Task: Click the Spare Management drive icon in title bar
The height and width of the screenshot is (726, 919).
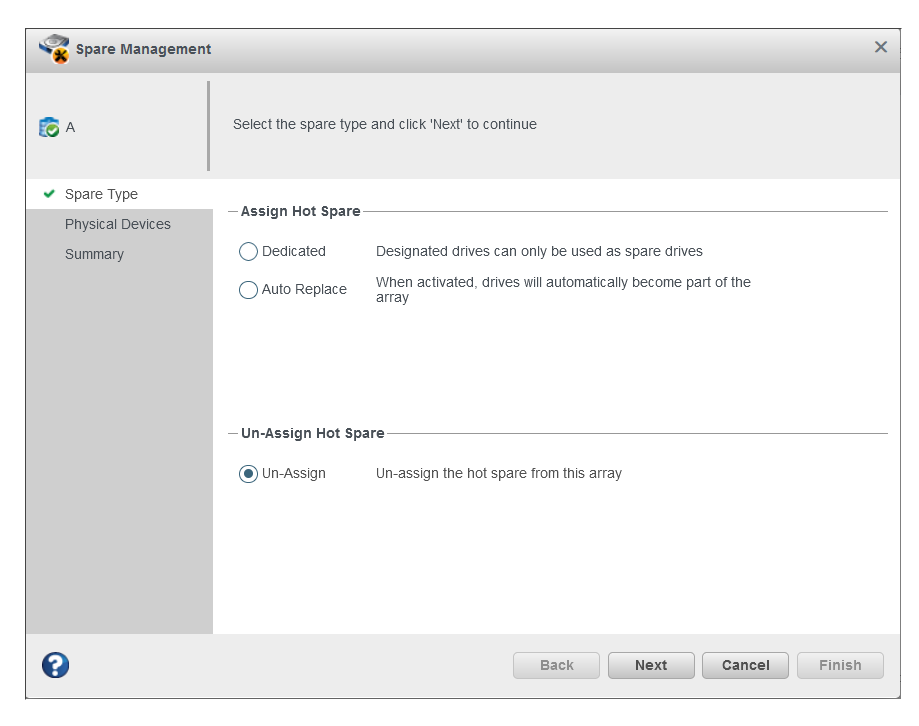Action: [x=54, y=49]
